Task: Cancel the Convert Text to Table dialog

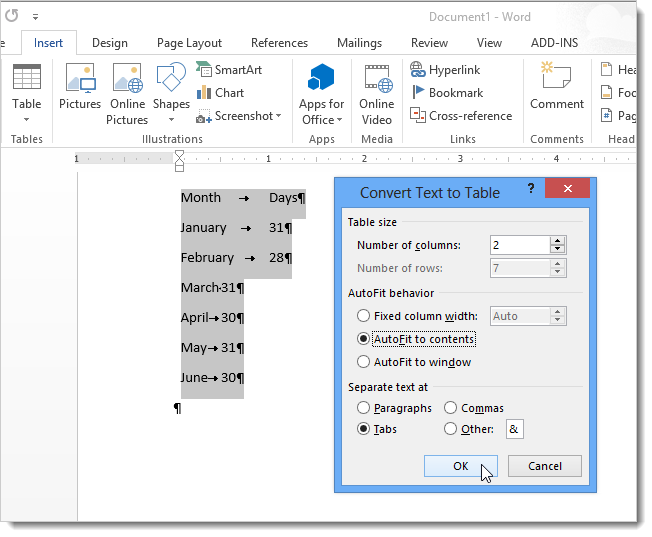Action: tap(544, 466)
